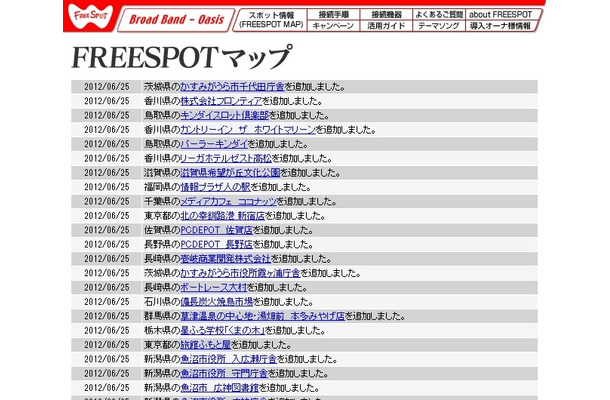The image size is (610, 400).
Task: Open the かすみがうら市千代田庁舎 link
Action: (x=232, y=87)
